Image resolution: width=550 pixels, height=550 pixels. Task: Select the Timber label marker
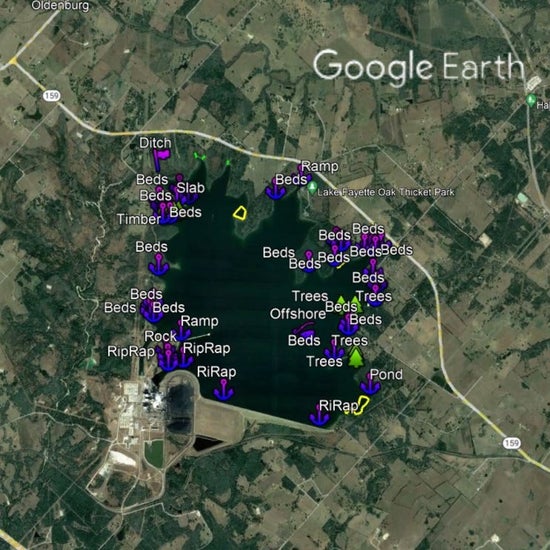[x=139, y=219]
